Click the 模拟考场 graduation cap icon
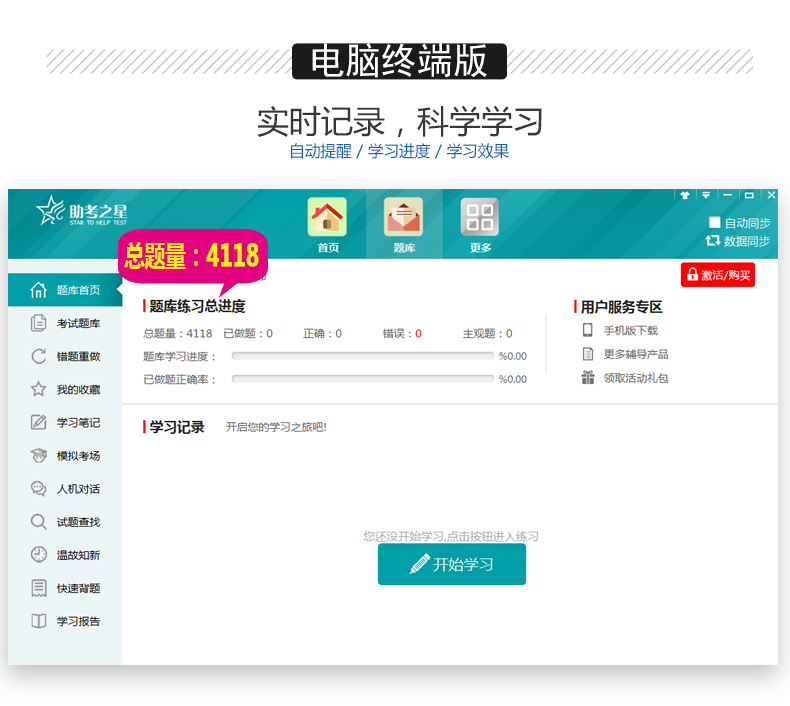 pos(38,456)
